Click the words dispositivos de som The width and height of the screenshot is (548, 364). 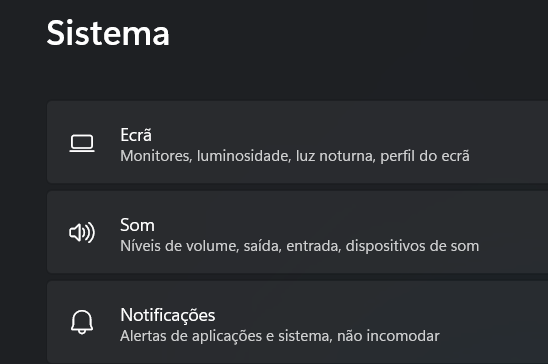click(412, 246)
